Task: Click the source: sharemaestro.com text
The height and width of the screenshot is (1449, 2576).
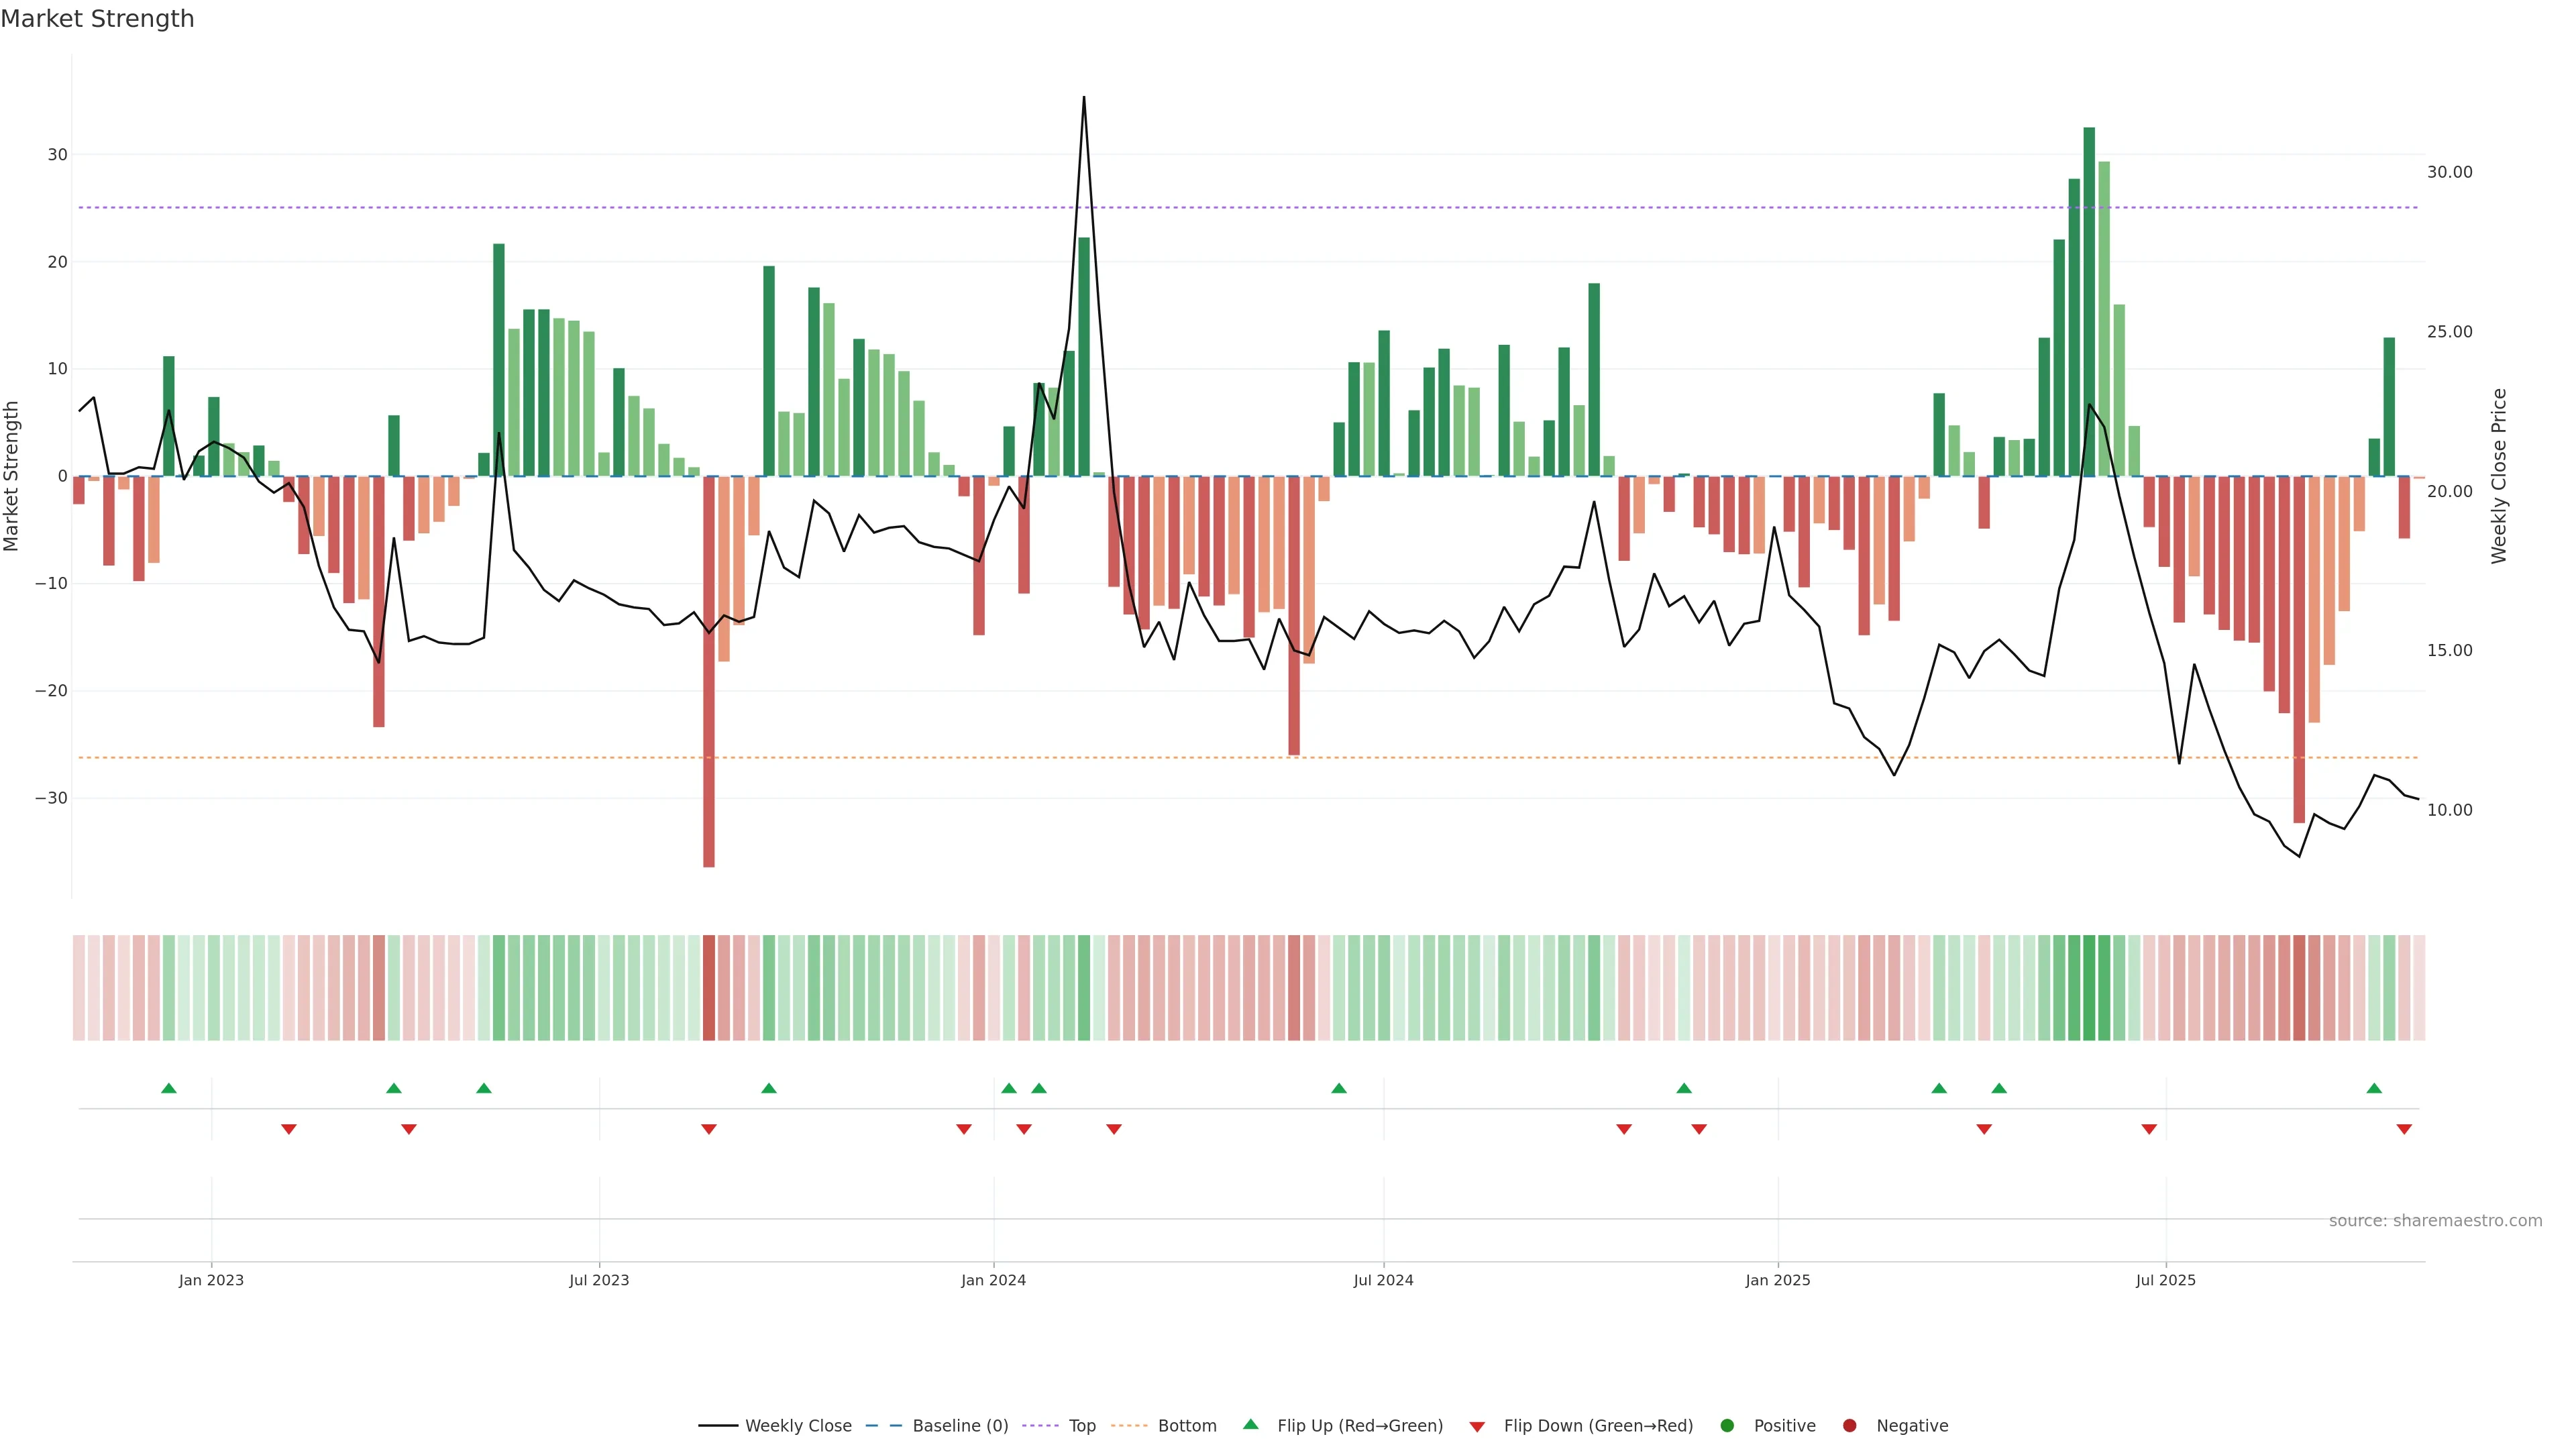Action: point(2435,1220)
